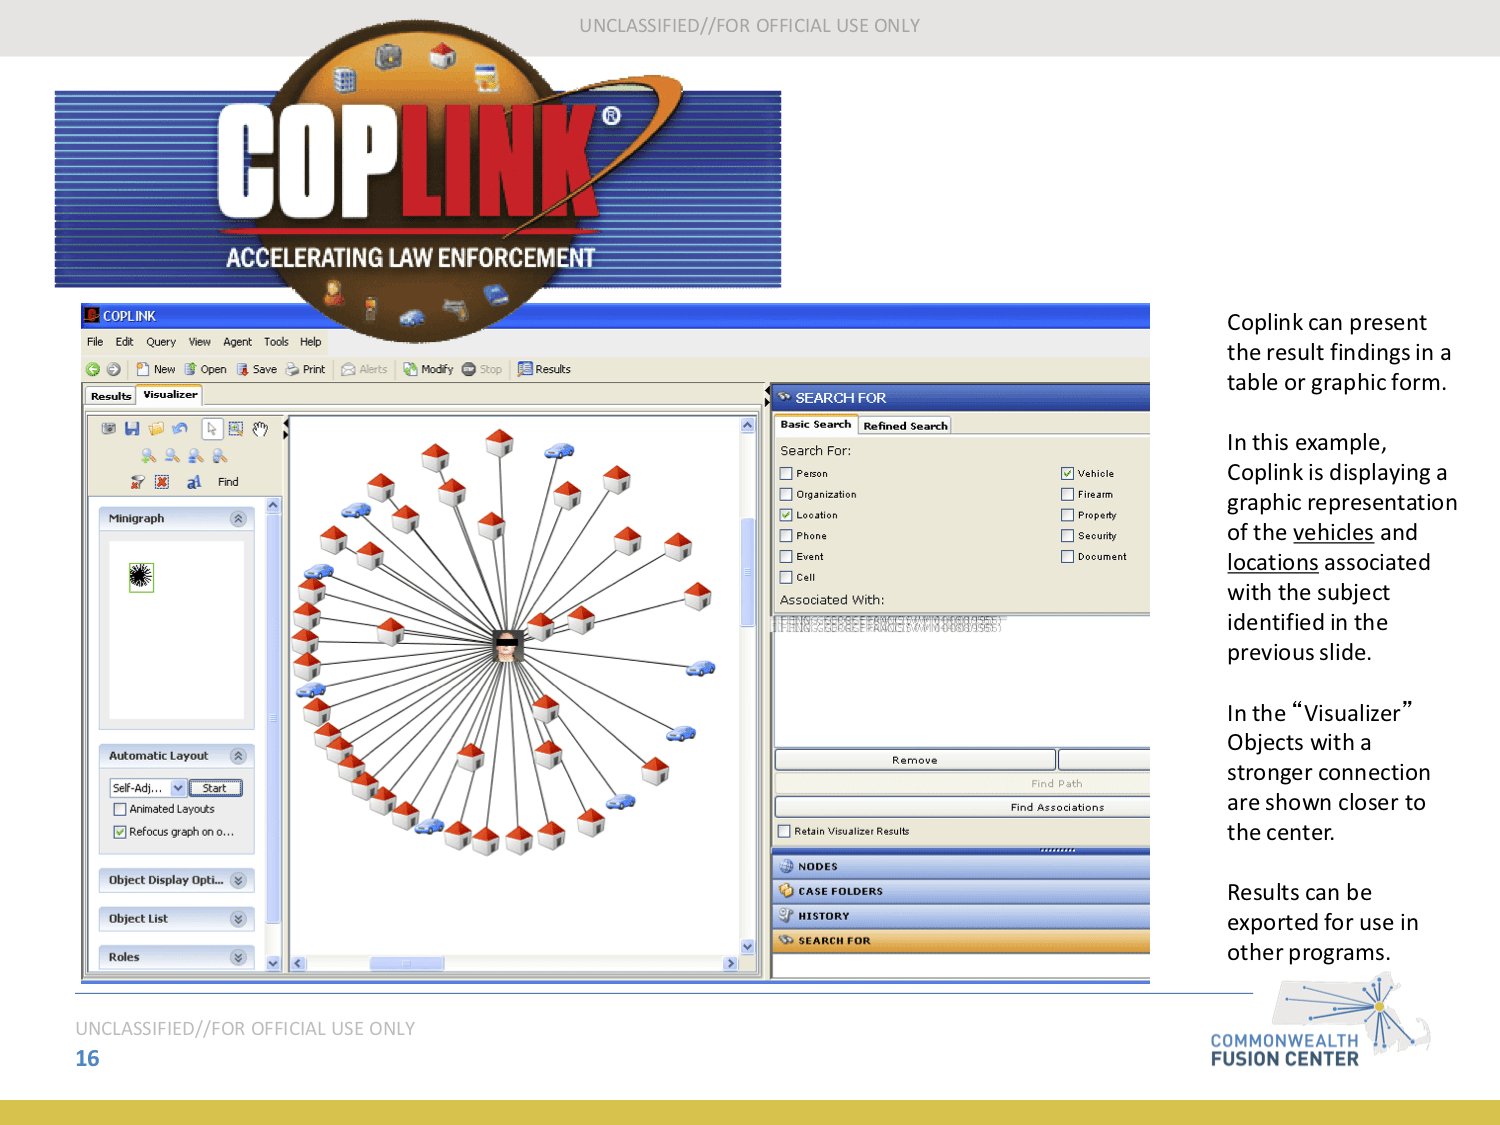1500x1125 pixels.
Task: Click the blue undo arrow icon
Action: click(x=180, y=429)
